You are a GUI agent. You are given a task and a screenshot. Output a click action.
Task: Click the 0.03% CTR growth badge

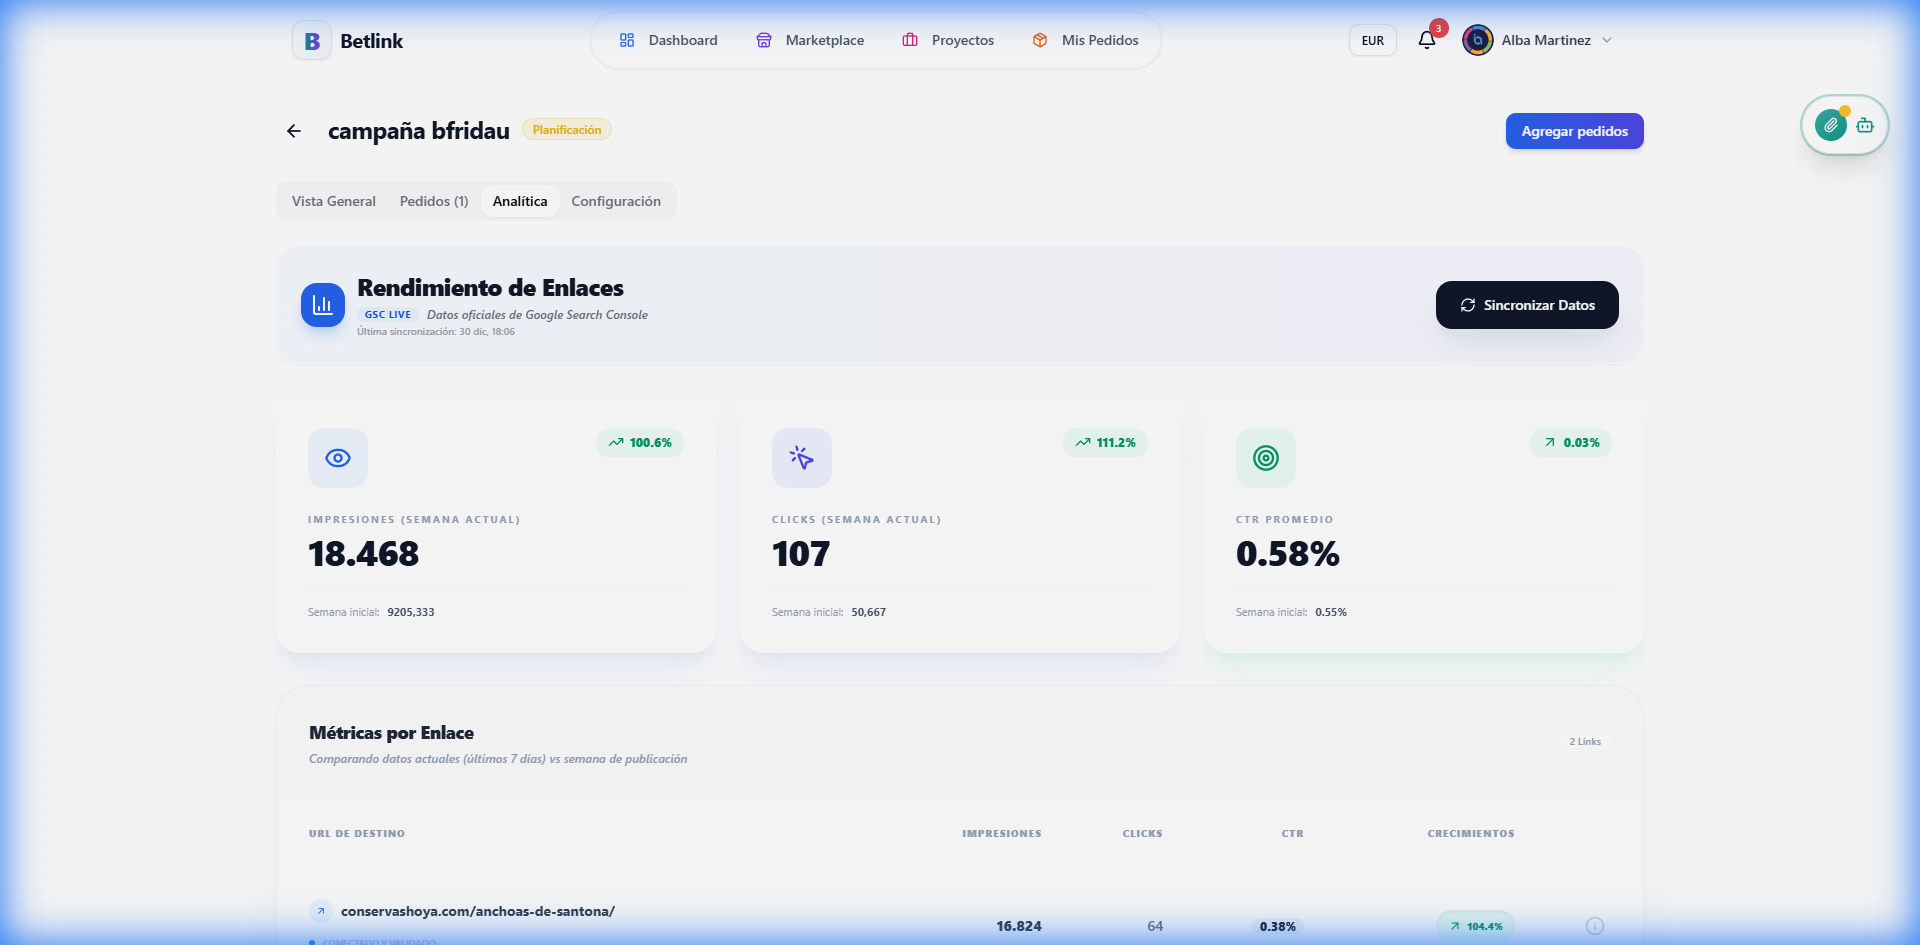pyautogui.click(x=1571, y=443)
